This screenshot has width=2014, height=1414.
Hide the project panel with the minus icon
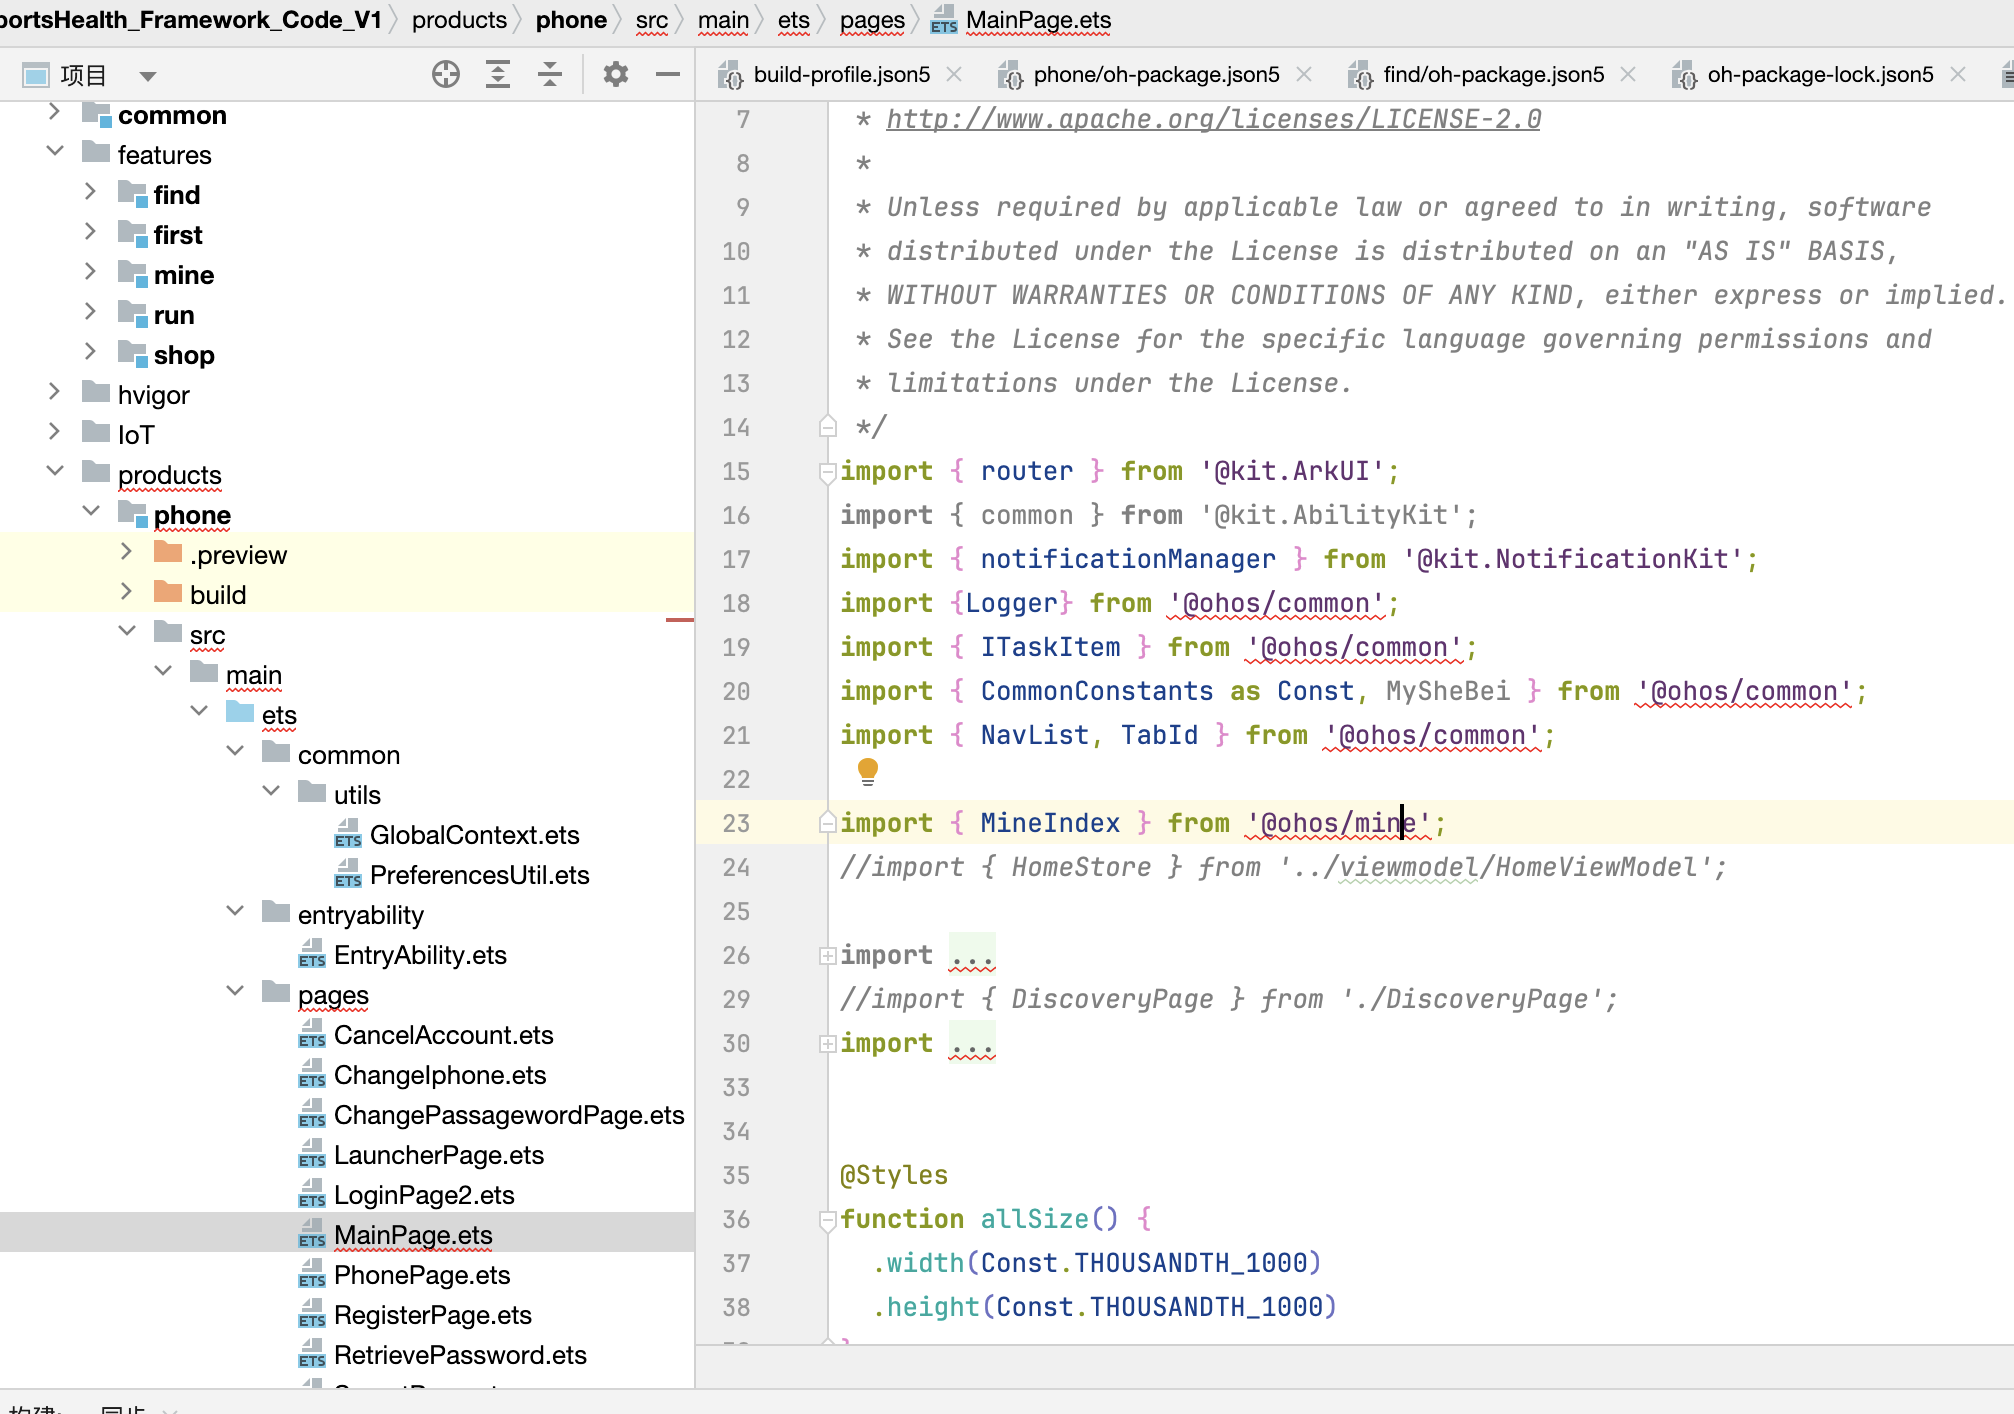tap(668, 74)
